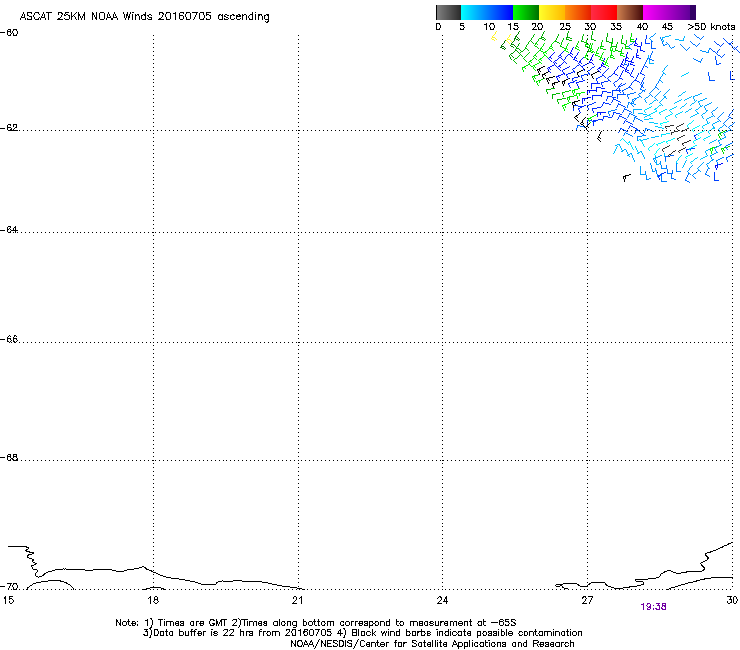This screenshot has width=740, height=650.
Task: Click the gray 0-5 knots legend segment
Action: (x=448, y=12)
